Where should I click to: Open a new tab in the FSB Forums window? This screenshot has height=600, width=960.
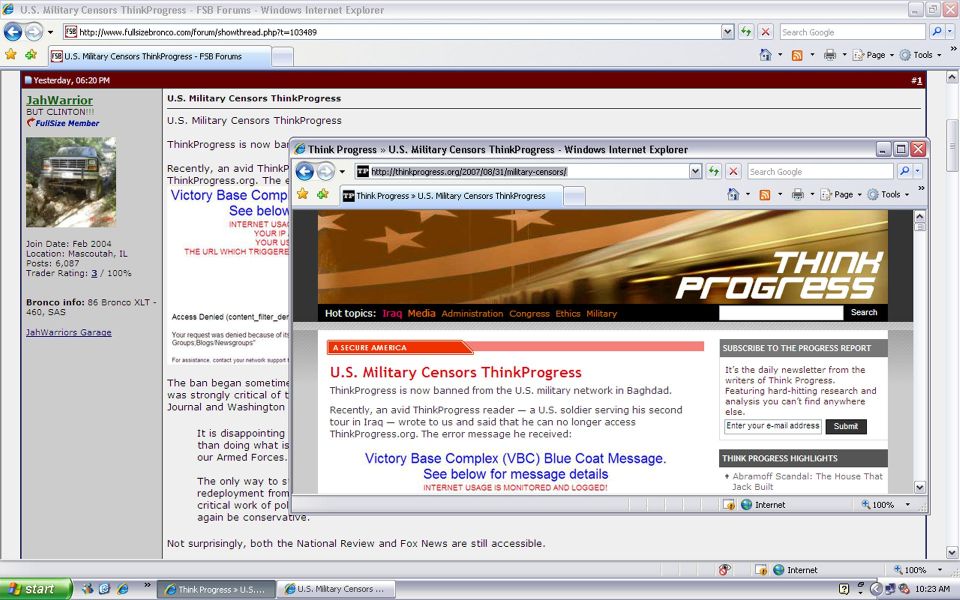pos(282,57)
